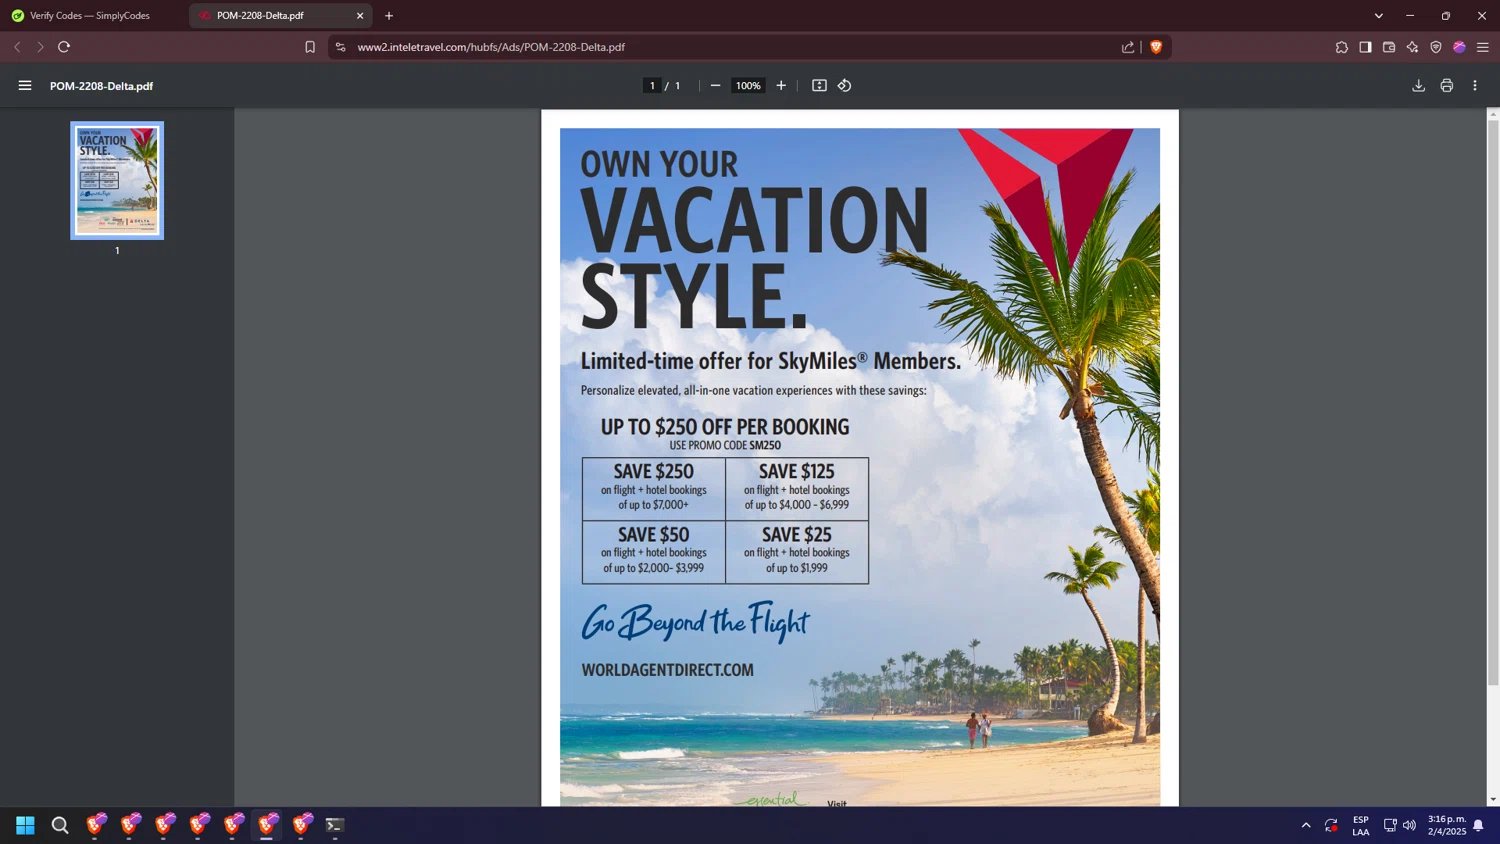This screenshot has height=844, width=1500.
Task: Open the browser main menu
Action: [1483, 47]
